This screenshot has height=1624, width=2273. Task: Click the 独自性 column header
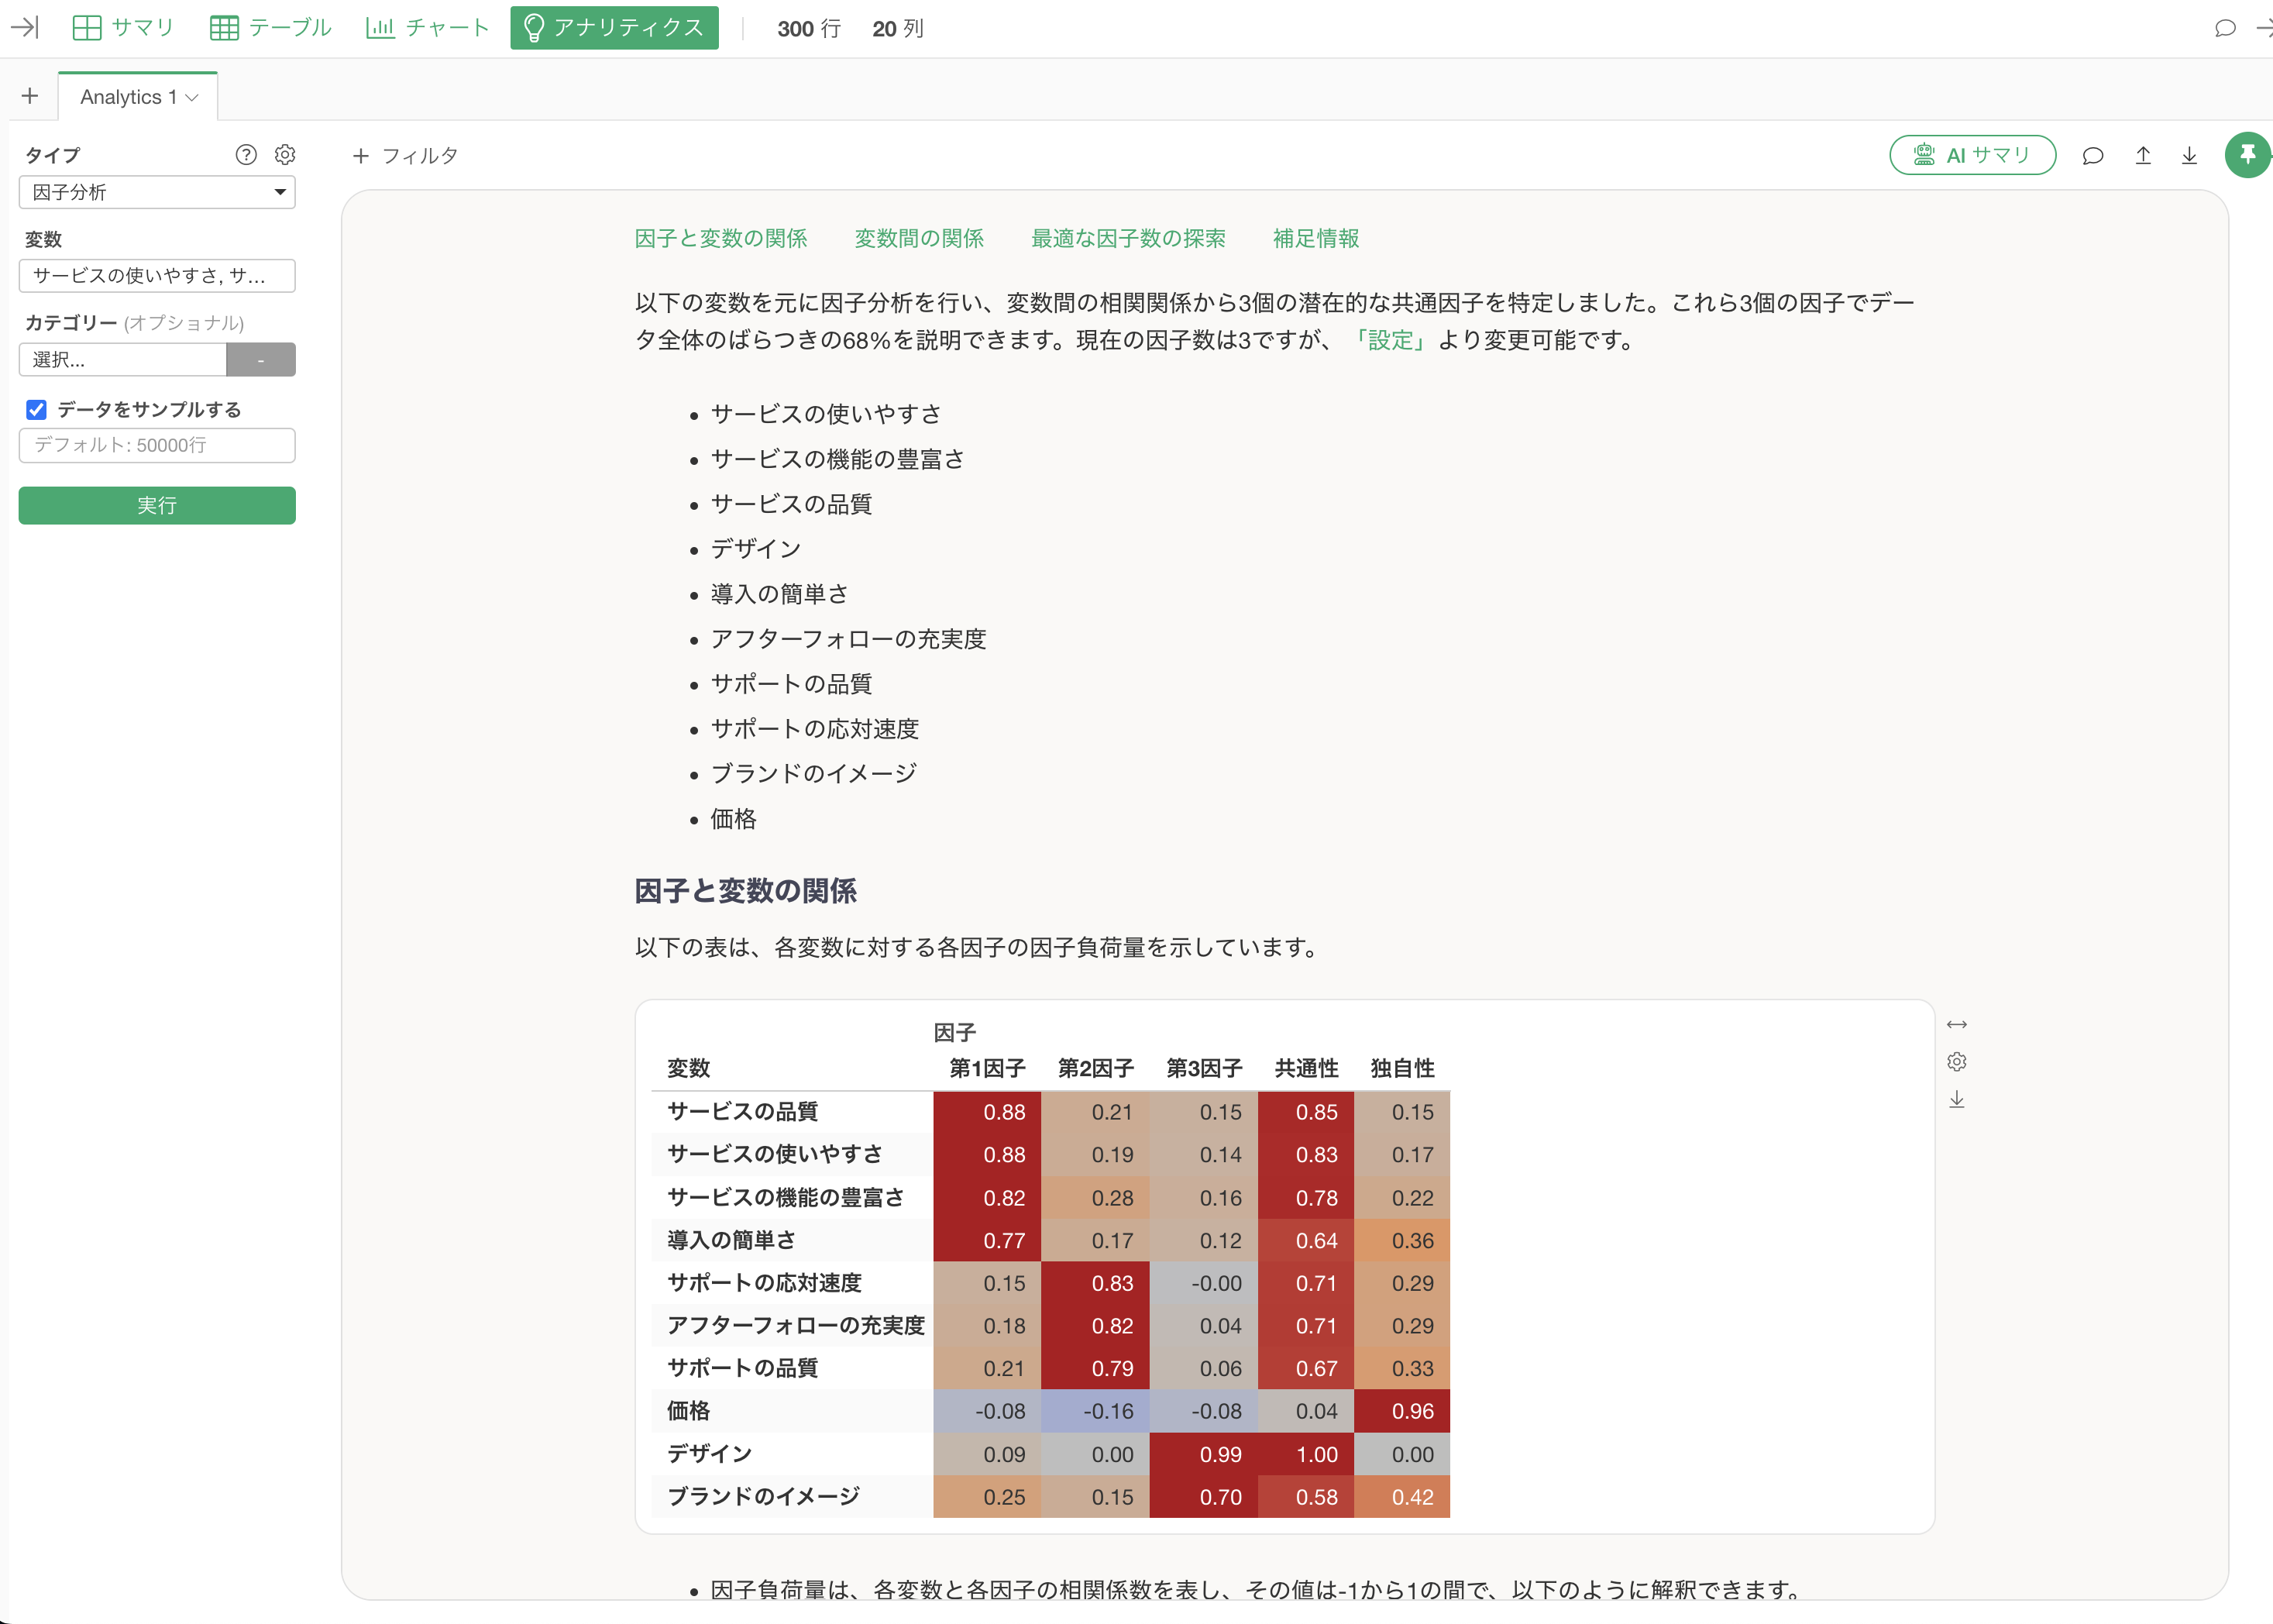point(1402,1068)
